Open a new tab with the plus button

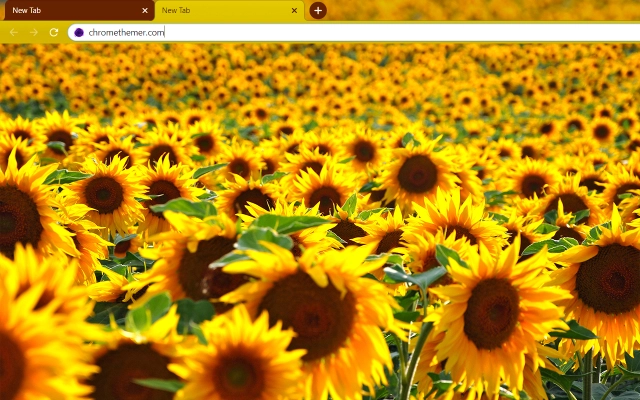click(x=318, y=11)
